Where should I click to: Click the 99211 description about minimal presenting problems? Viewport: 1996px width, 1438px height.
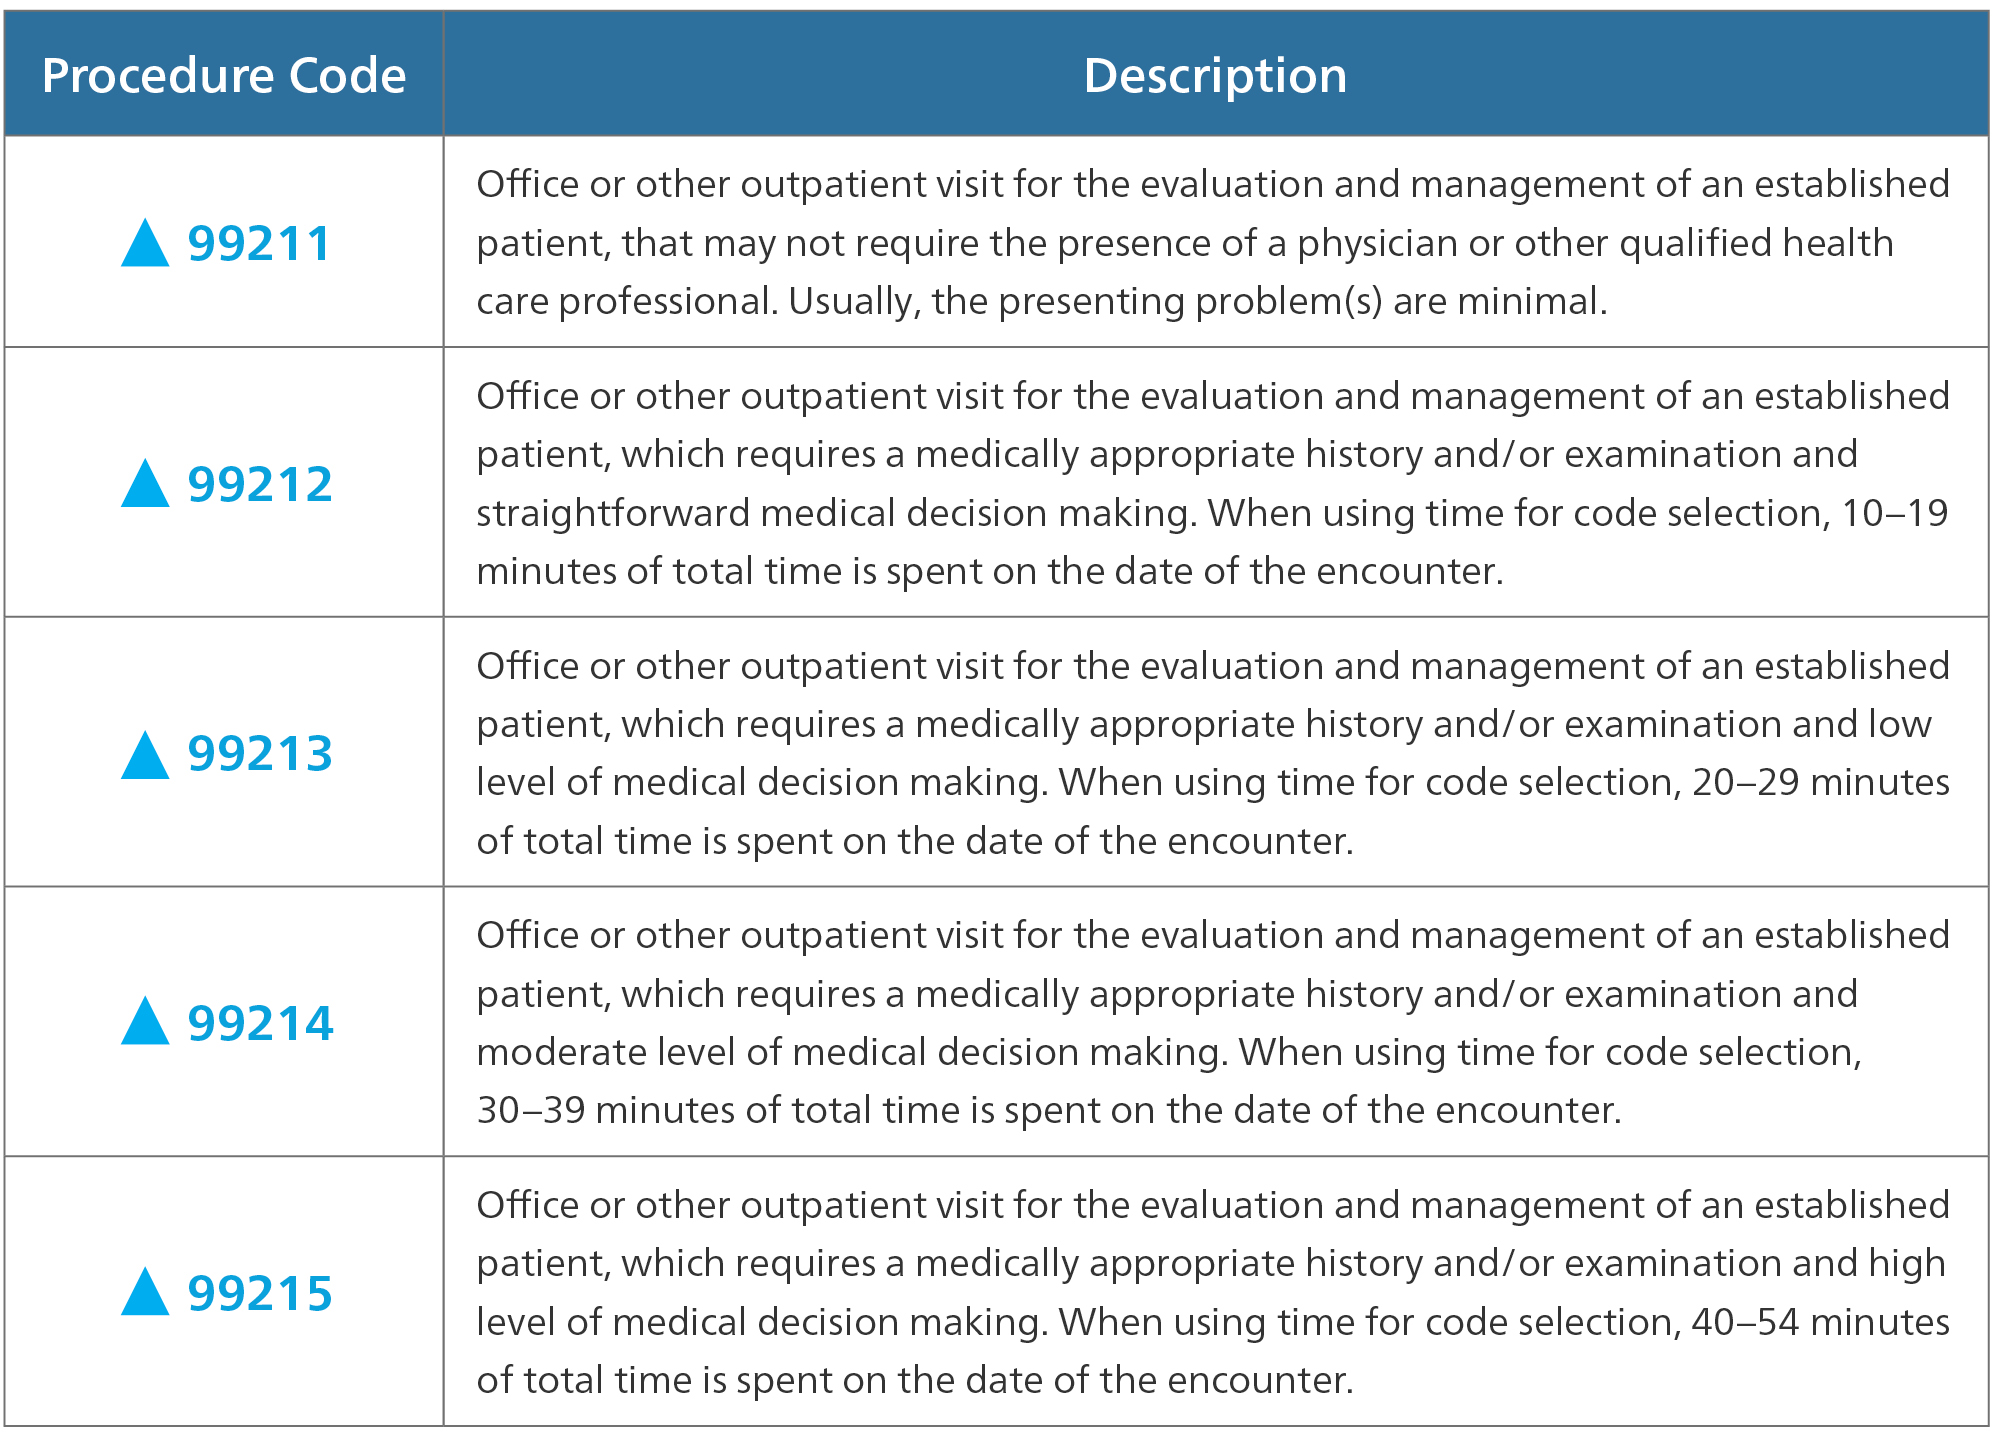[x=1213, y=242]
